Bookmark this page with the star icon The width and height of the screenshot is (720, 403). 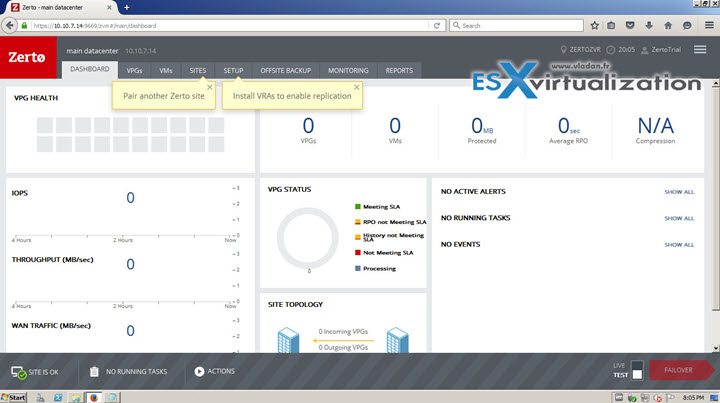595,26
